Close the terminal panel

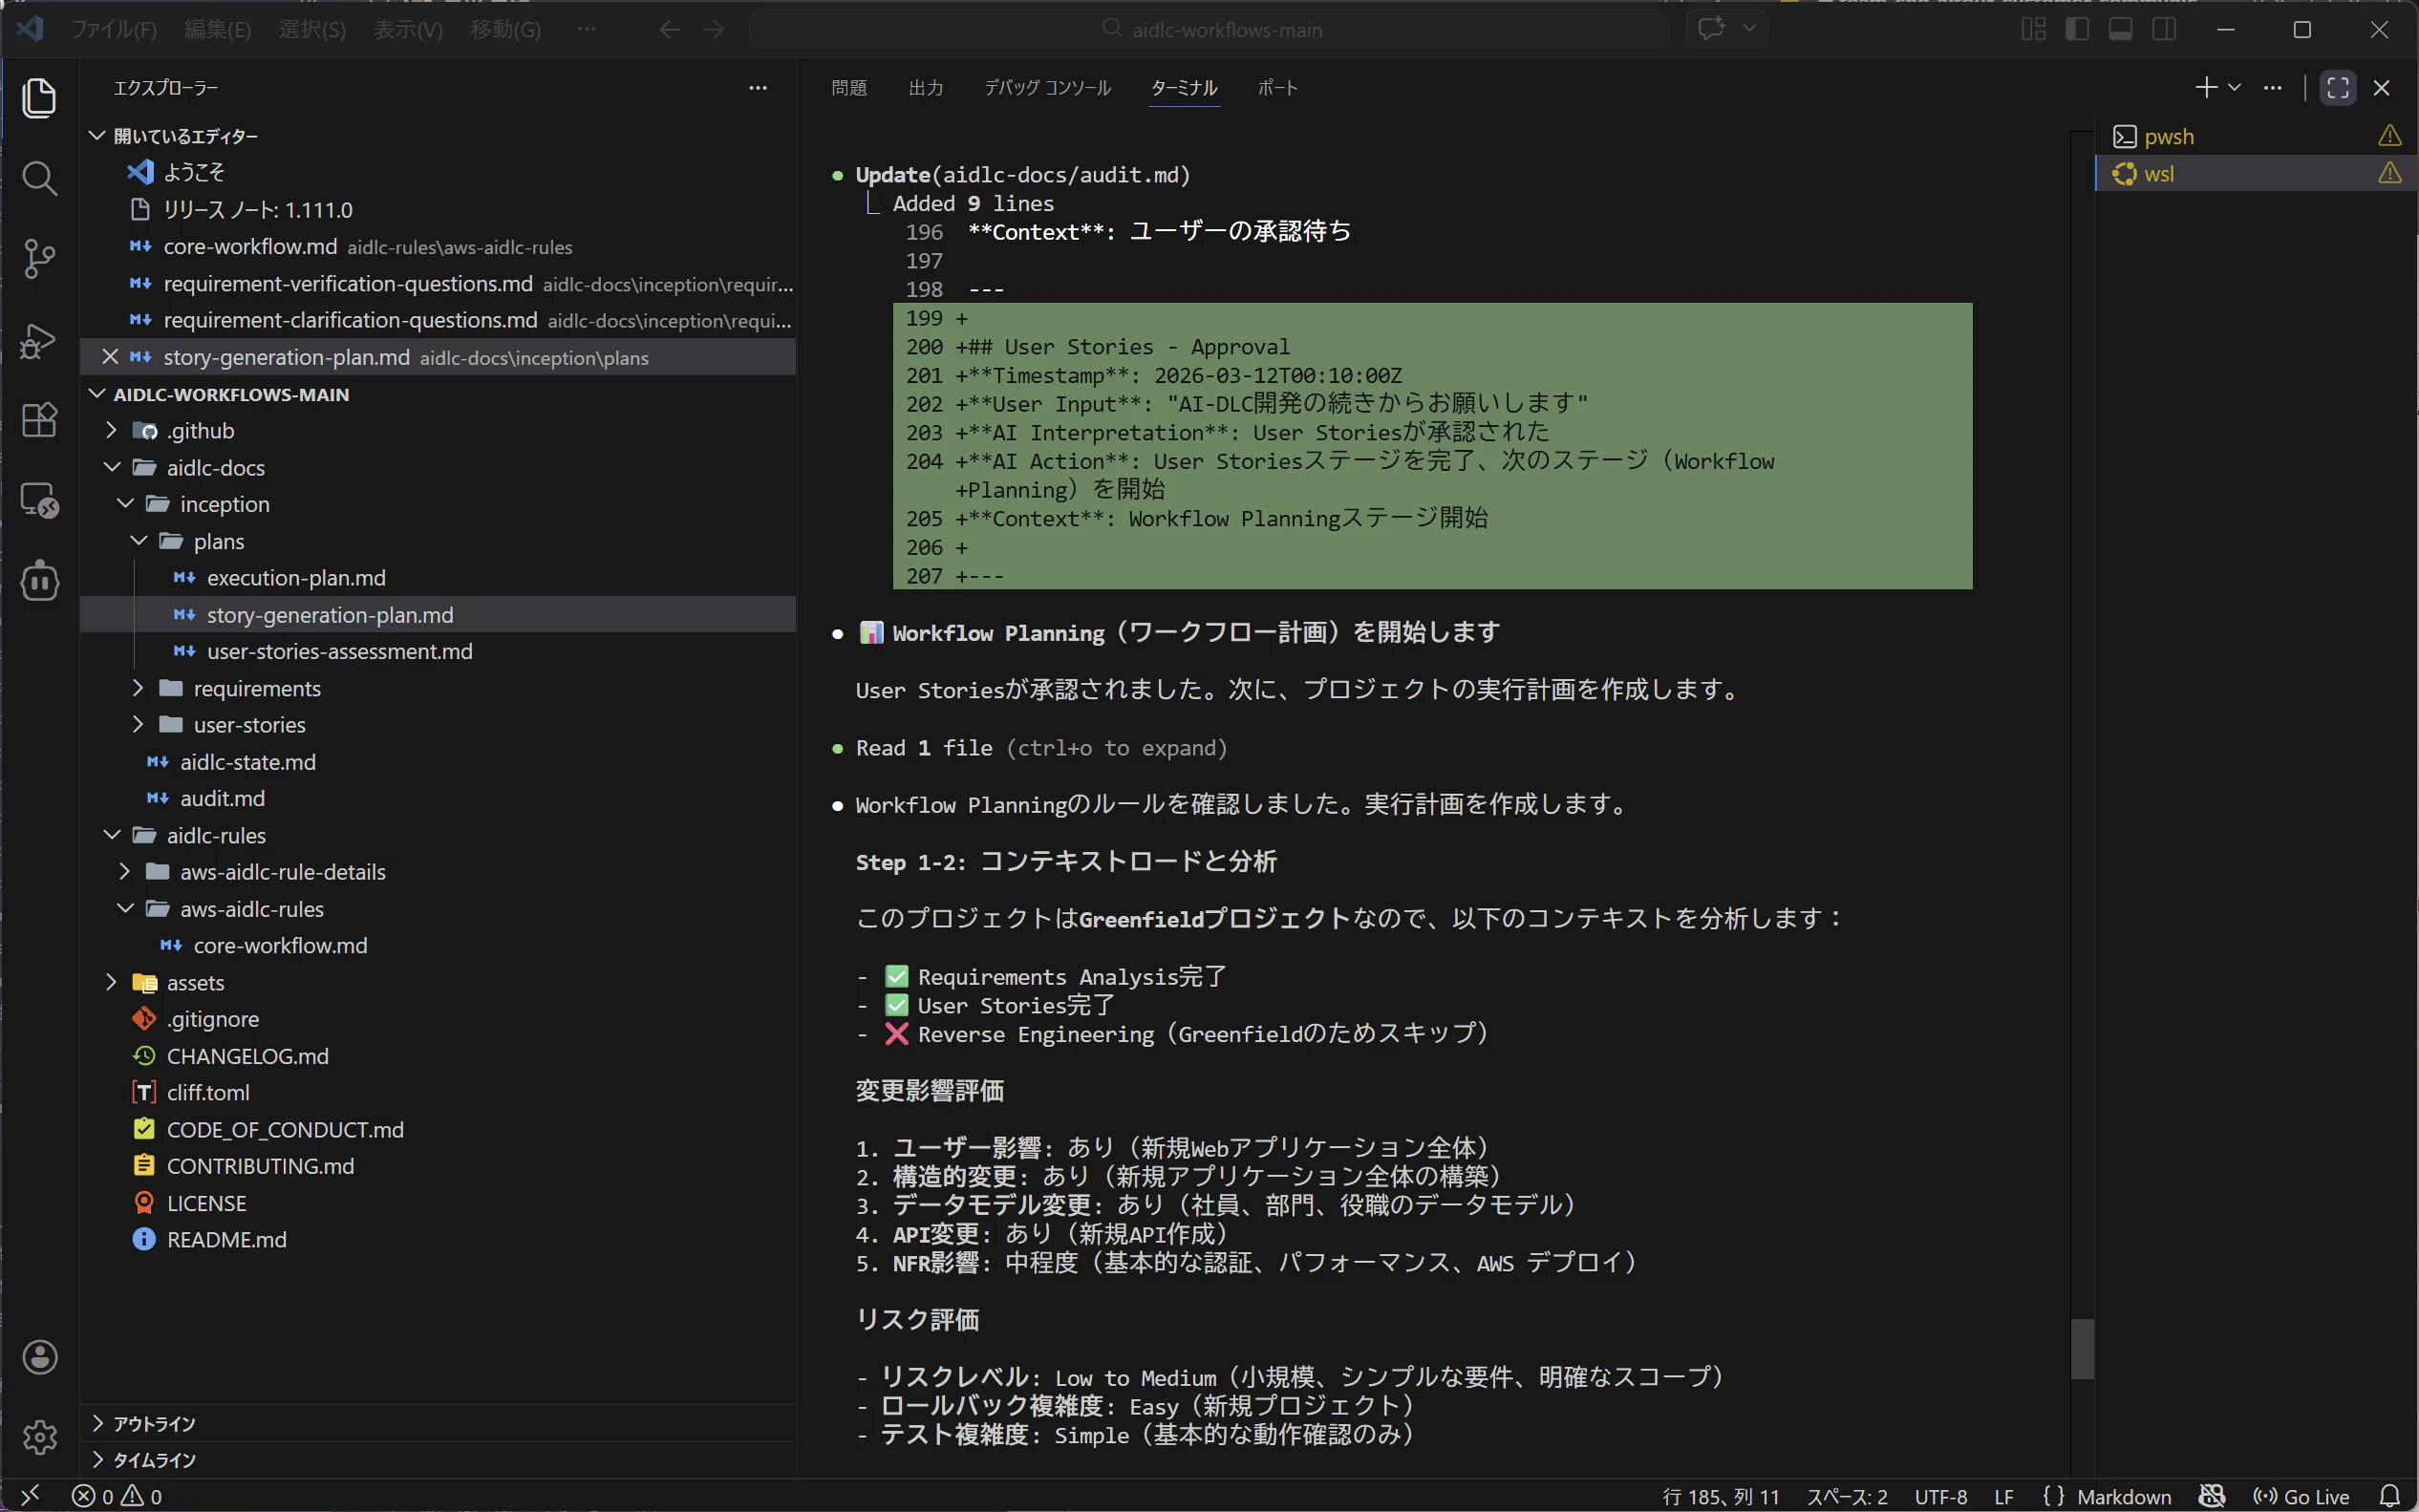[2381, 88]
